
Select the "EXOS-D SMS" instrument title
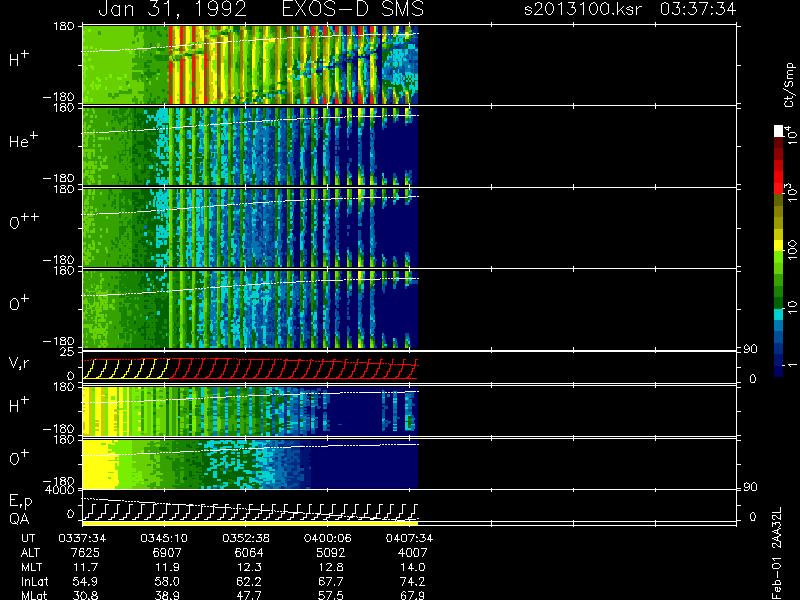click(353, 9)
